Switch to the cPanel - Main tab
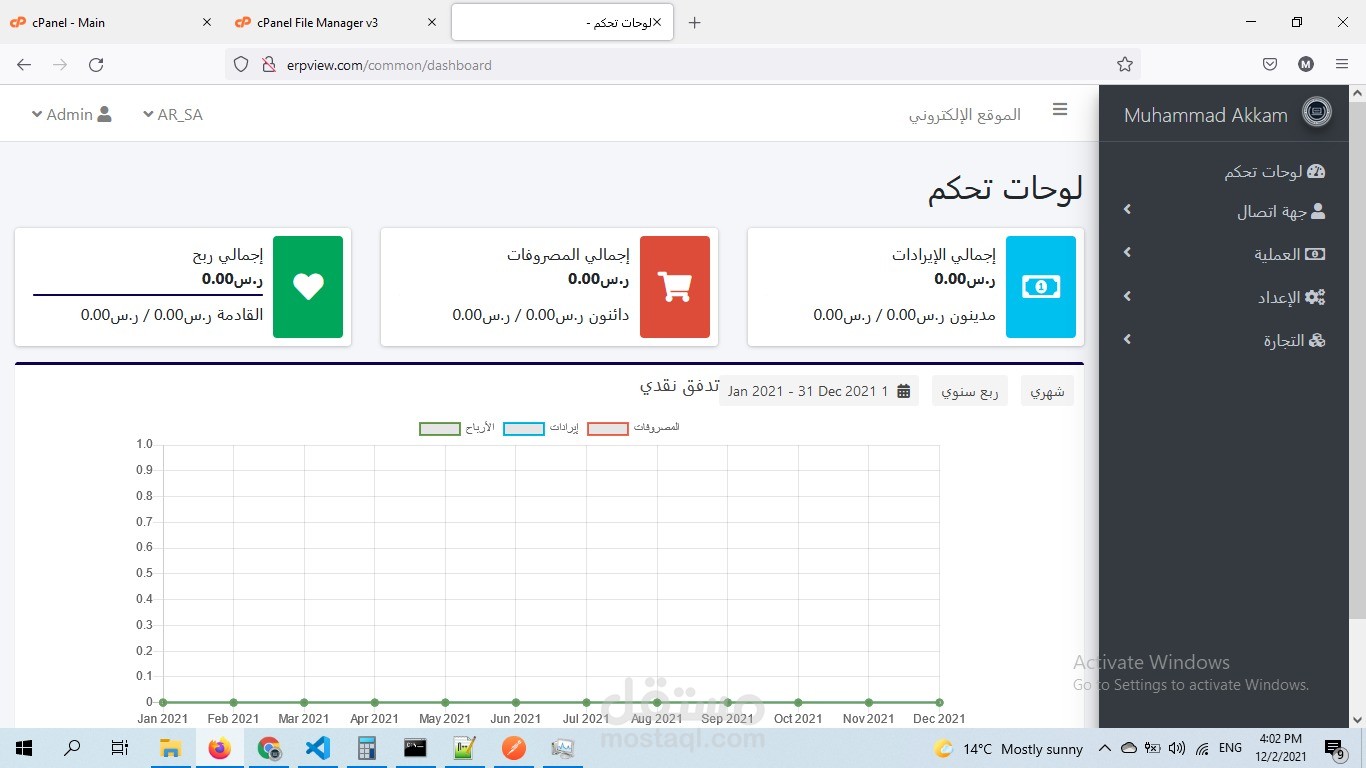 point(111,22)
